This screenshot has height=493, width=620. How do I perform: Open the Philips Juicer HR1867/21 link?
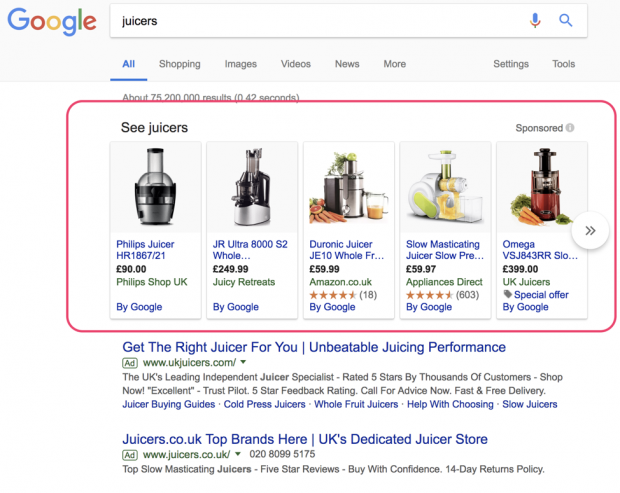[145, 250]
